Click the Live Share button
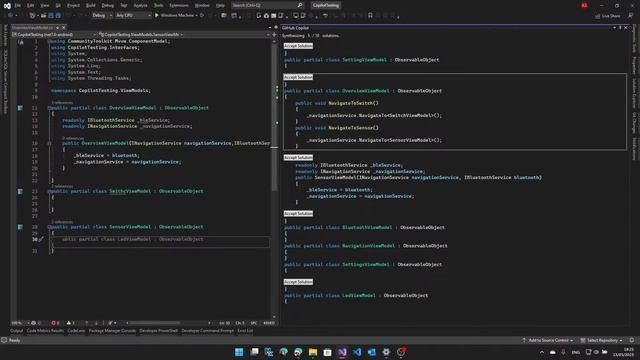The height and width of the screenshot is (360, 640). 608,16
